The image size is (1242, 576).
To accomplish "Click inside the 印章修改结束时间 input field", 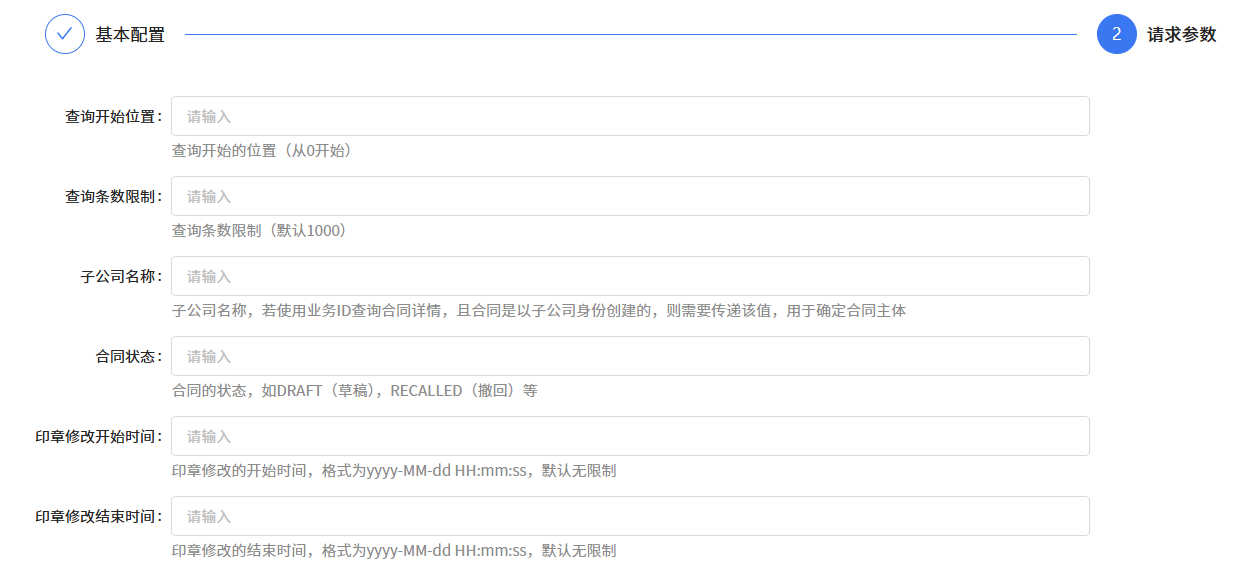I will [x=630, y=516].
